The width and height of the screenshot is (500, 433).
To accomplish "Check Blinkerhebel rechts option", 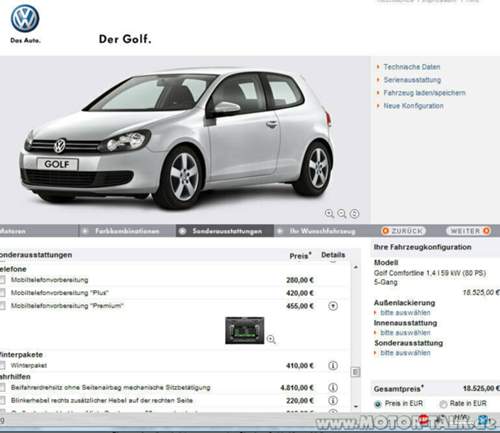I will pos(2,400).
